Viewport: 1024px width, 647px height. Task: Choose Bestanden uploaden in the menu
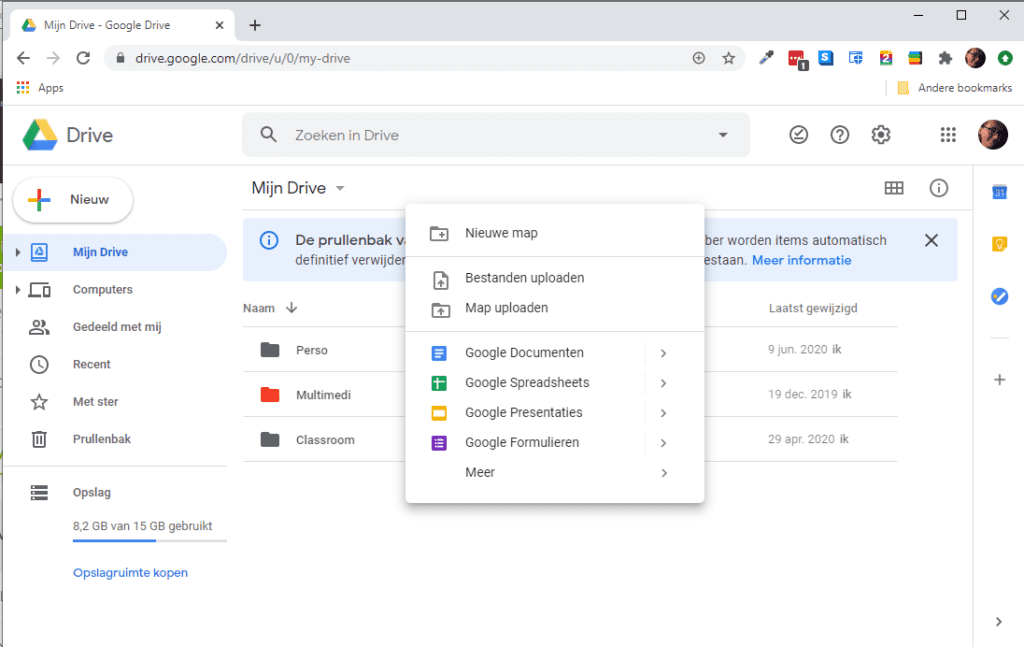[x=554, y=278]
